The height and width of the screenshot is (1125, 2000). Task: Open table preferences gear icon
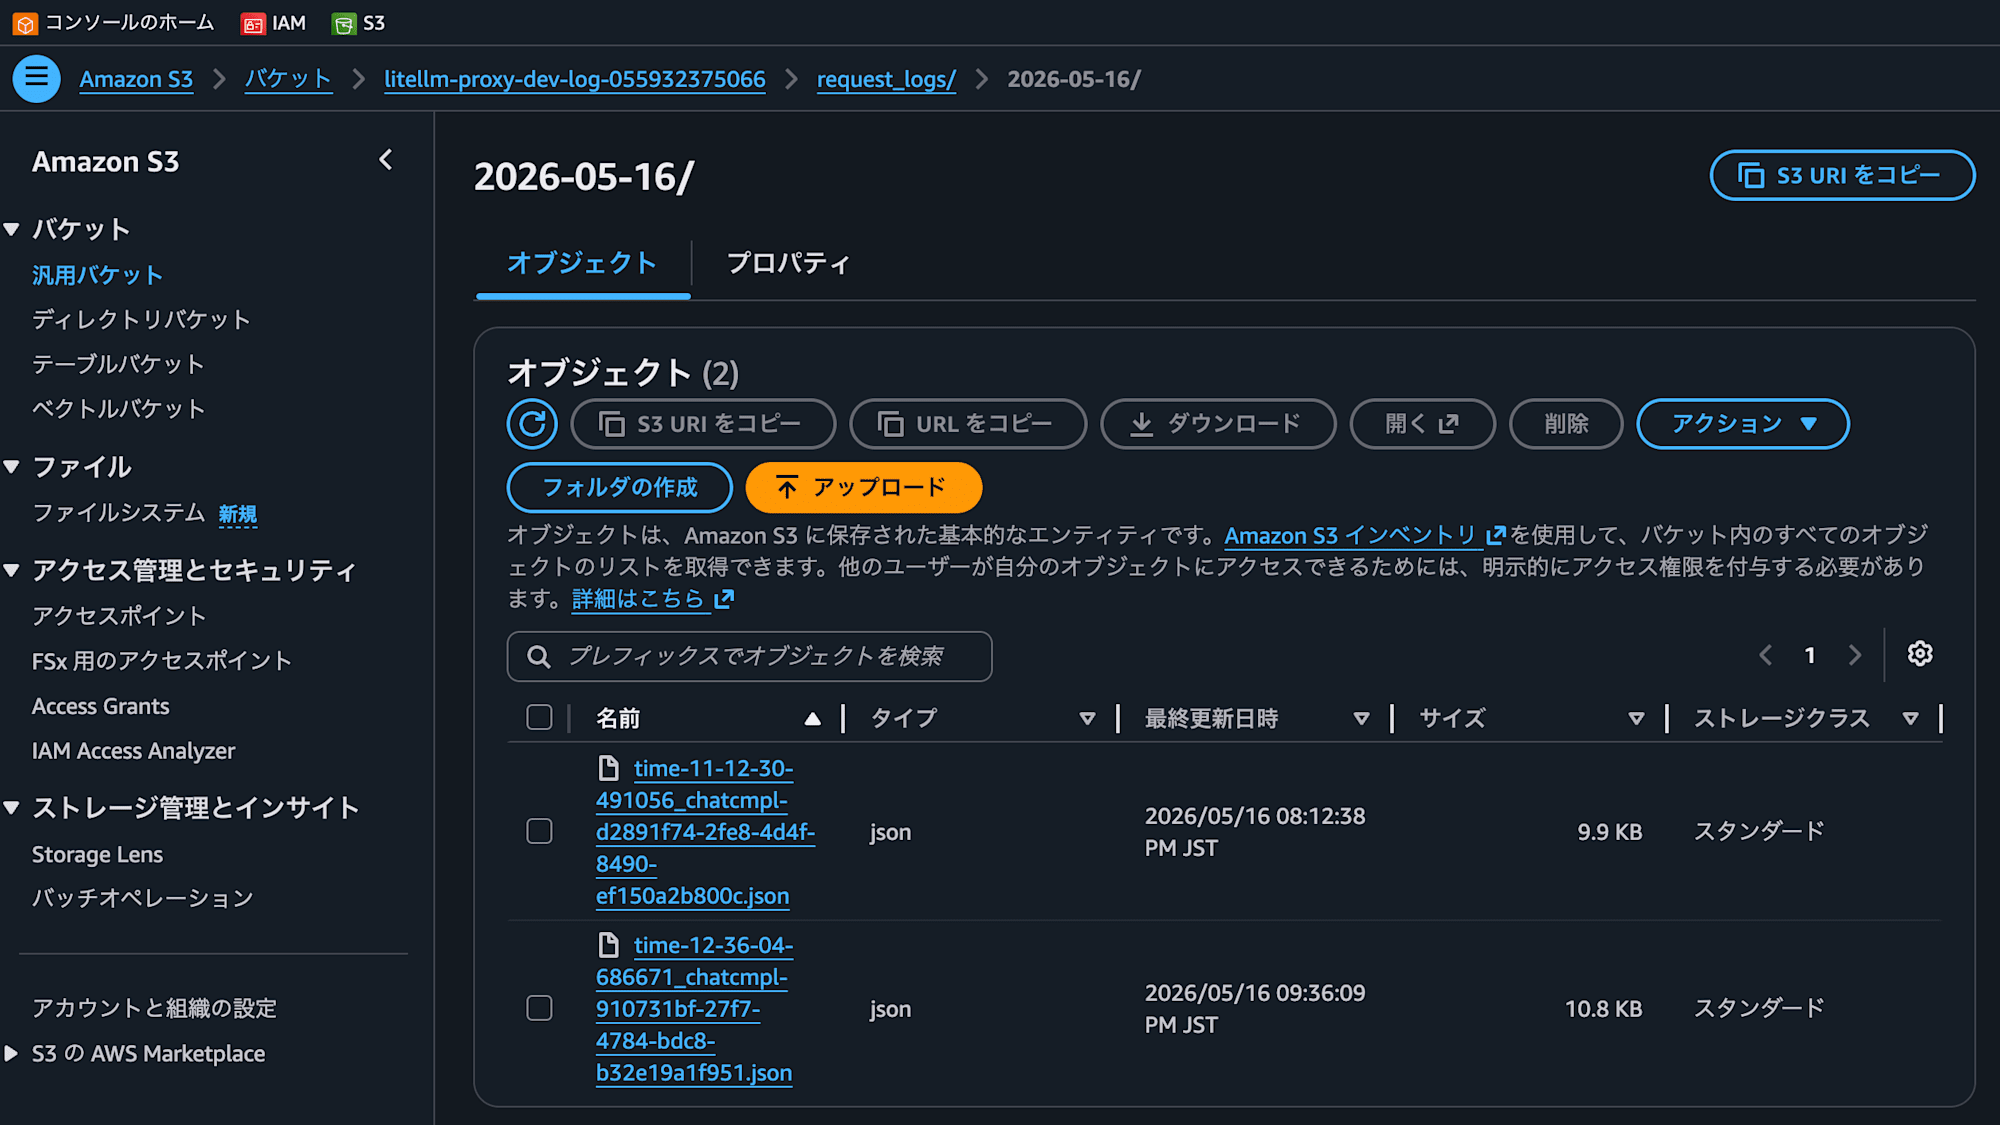pyautogui.click(x=1919, y=654)
